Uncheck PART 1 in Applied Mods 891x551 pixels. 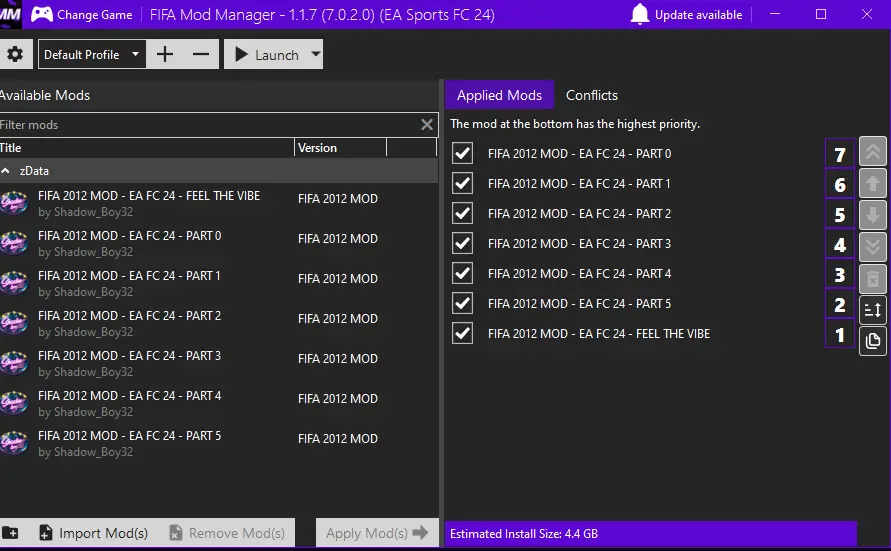point(463,183)
